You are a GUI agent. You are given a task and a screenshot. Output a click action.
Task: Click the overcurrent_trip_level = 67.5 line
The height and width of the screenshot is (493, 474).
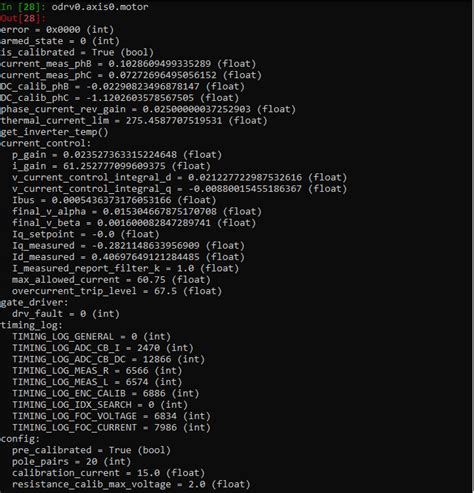(x=117, y=291)
